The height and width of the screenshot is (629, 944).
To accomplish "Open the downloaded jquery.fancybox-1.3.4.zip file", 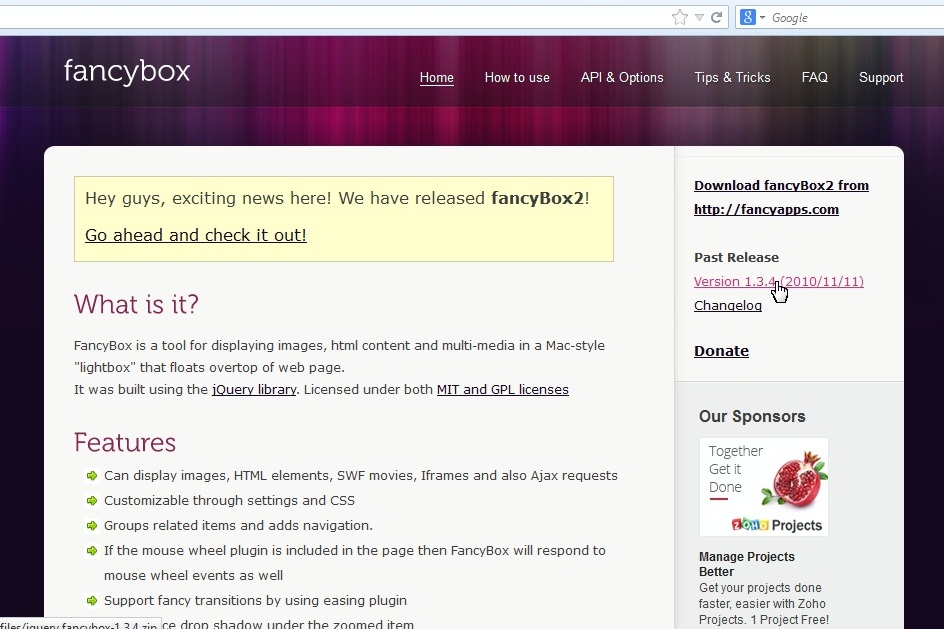I will (x=80, y=622).
